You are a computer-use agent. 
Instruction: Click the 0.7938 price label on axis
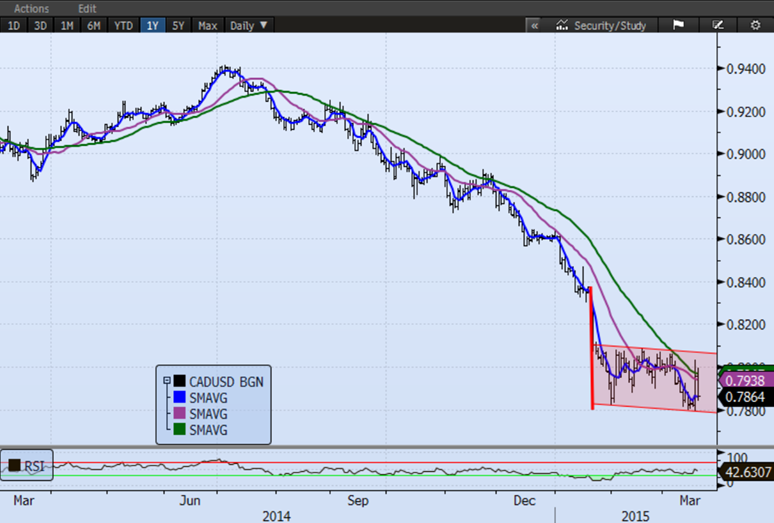[744, 380]
